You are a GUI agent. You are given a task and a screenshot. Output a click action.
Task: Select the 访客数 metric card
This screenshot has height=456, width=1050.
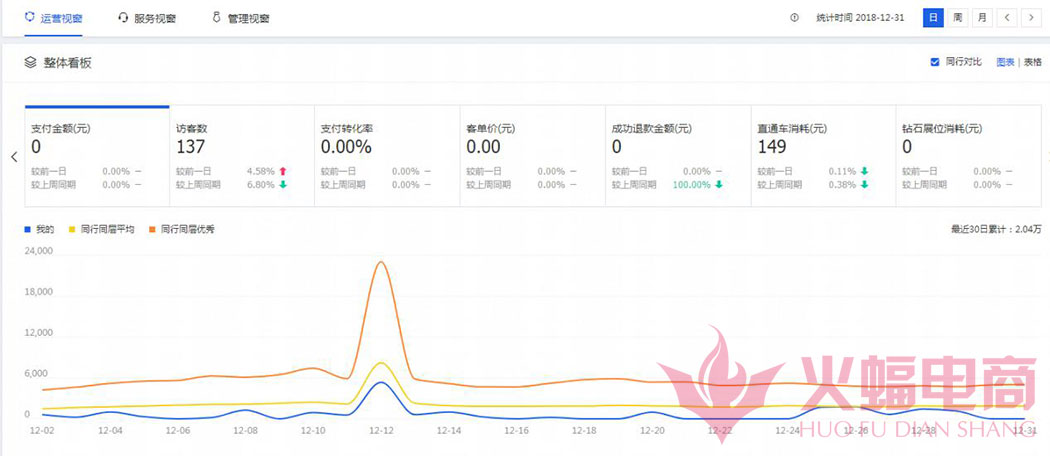[x=241, y=156]
